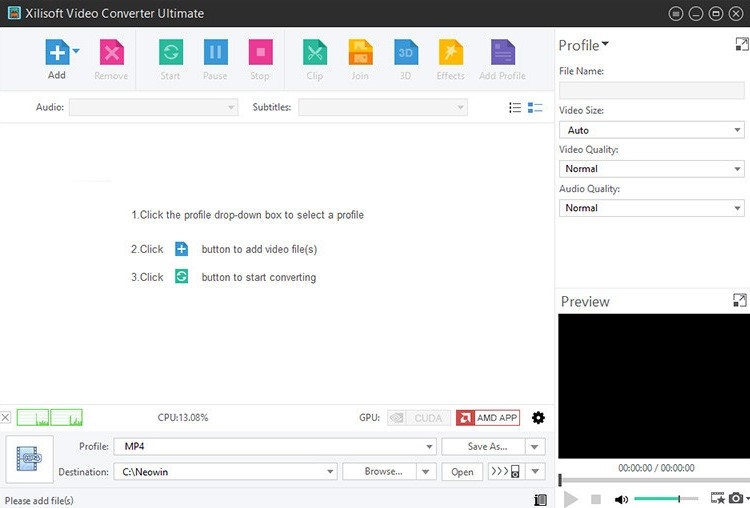Click the 'Please add file(s)' status text
750x508 pixels.
coord(39,501)
